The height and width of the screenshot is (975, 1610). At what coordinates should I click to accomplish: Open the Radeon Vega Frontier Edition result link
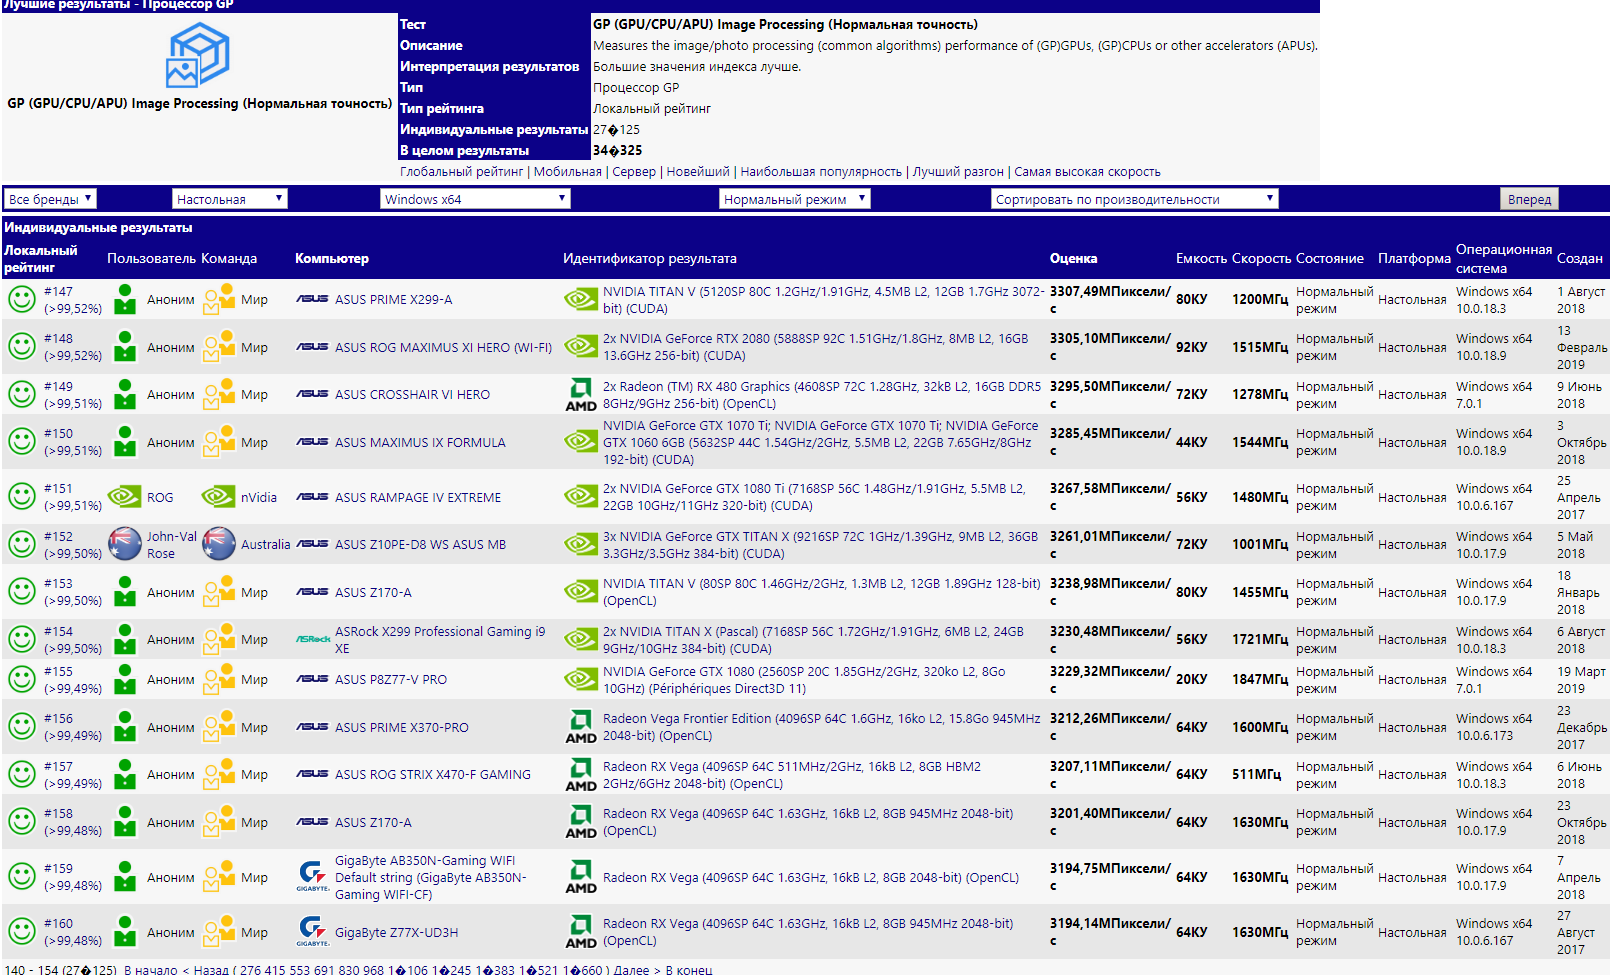[821, 727]
